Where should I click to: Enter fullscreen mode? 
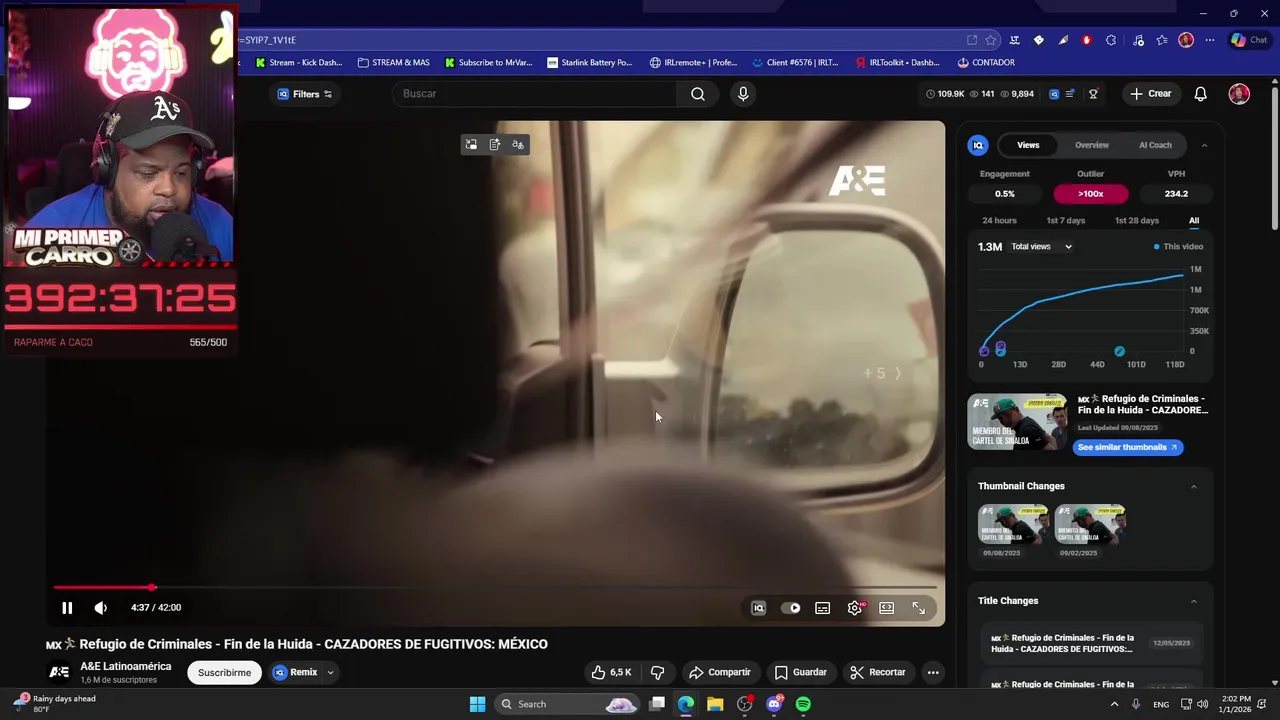coord(919,608)
